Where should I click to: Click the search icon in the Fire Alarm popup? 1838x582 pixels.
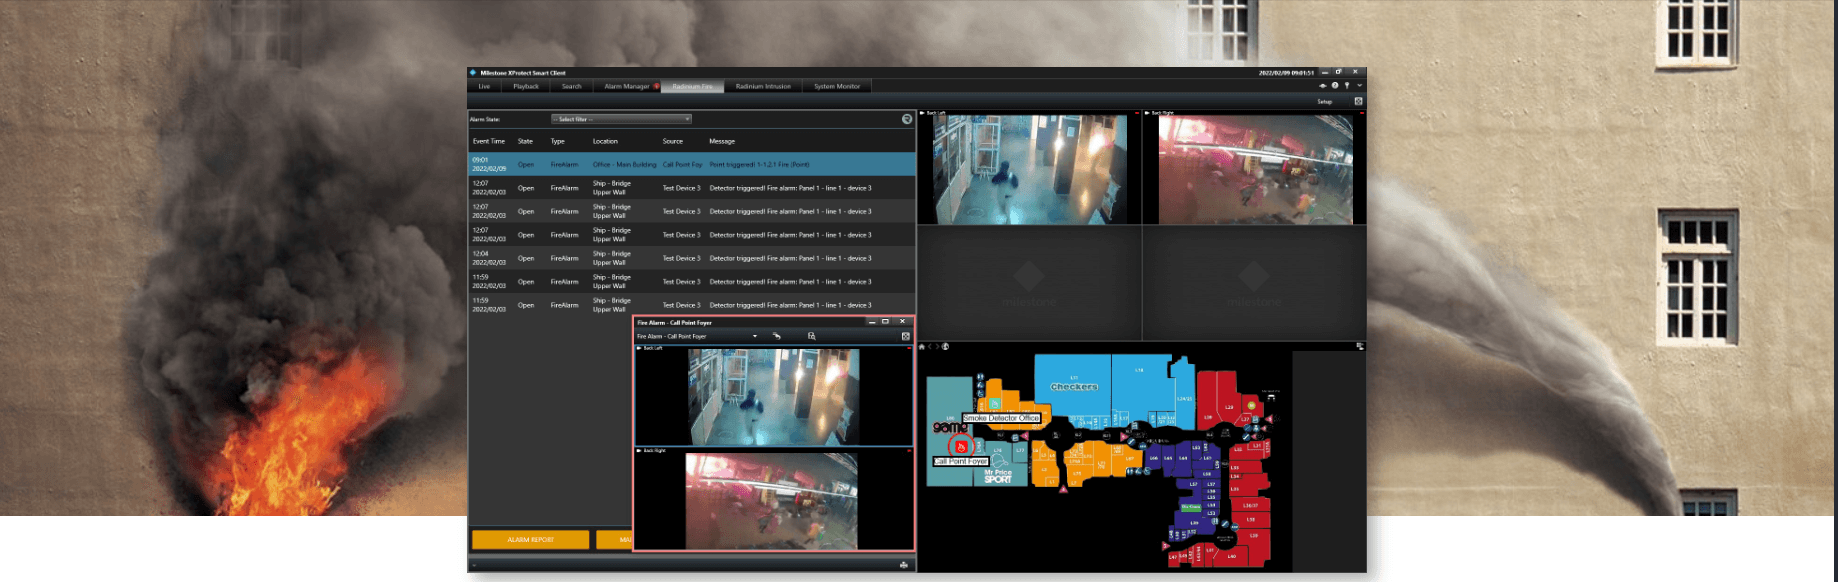tap(811, 336)
